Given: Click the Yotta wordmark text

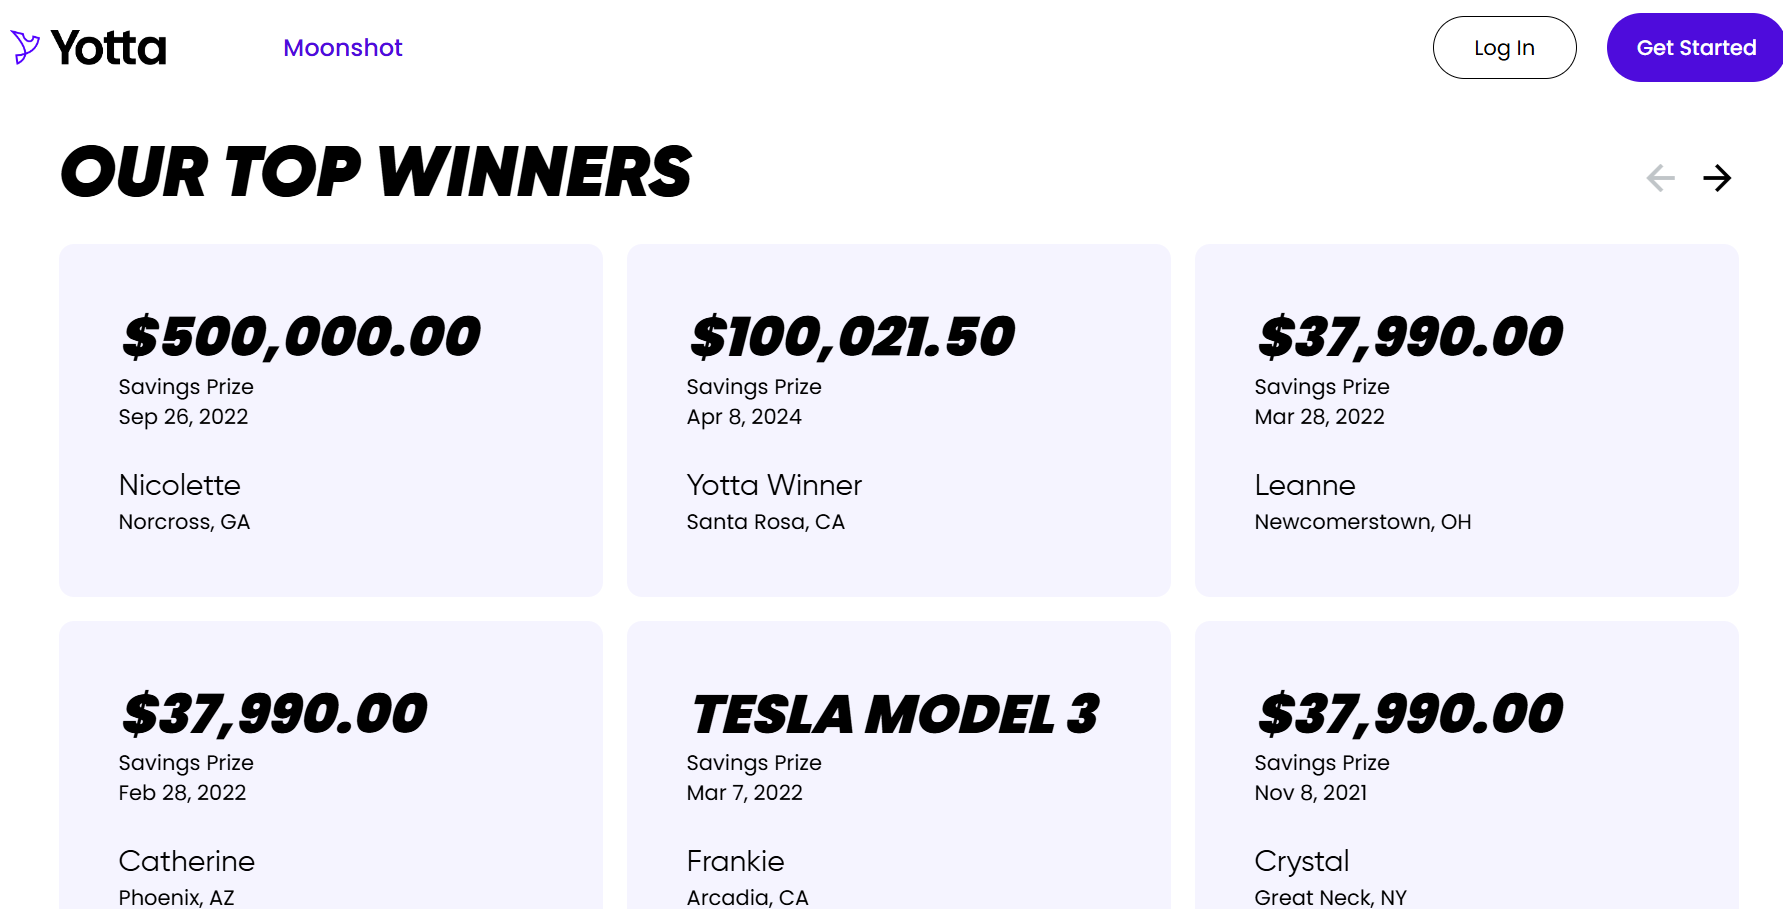Looking at the screenshot, I should point(109,48).
